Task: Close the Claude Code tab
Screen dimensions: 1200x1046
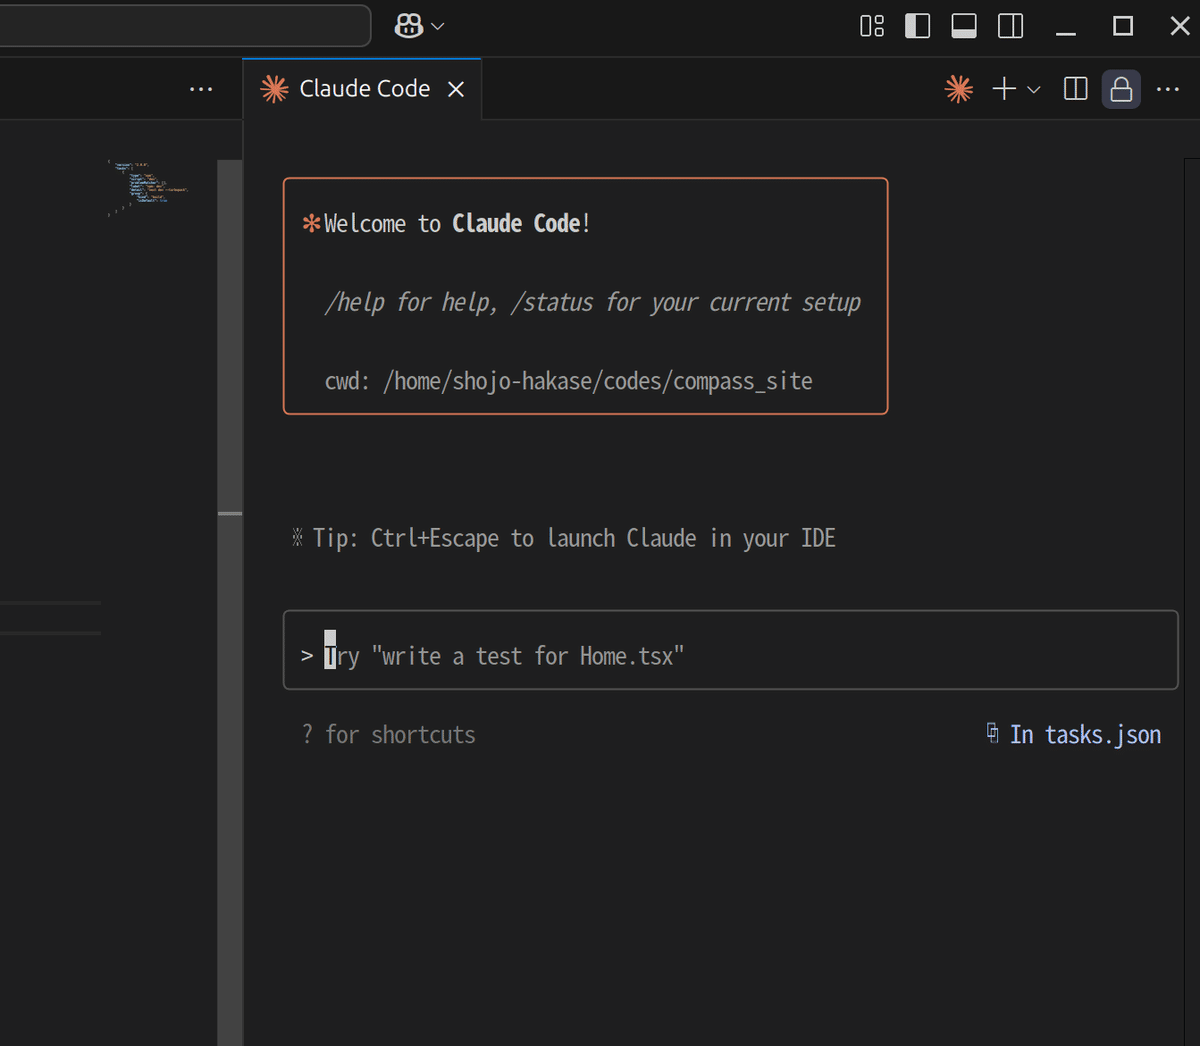Action: click(456, 89)
